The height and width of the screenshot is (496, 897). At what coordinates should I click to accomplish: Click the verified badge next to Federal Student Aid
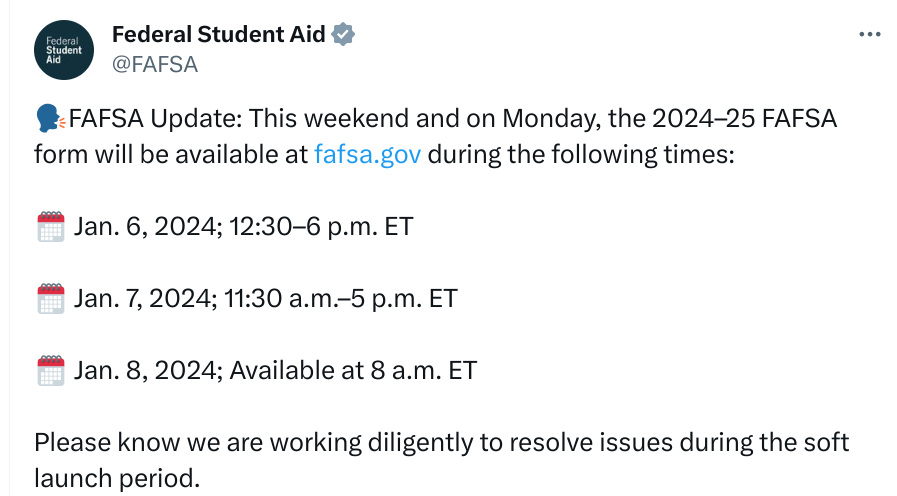[343, 34]
